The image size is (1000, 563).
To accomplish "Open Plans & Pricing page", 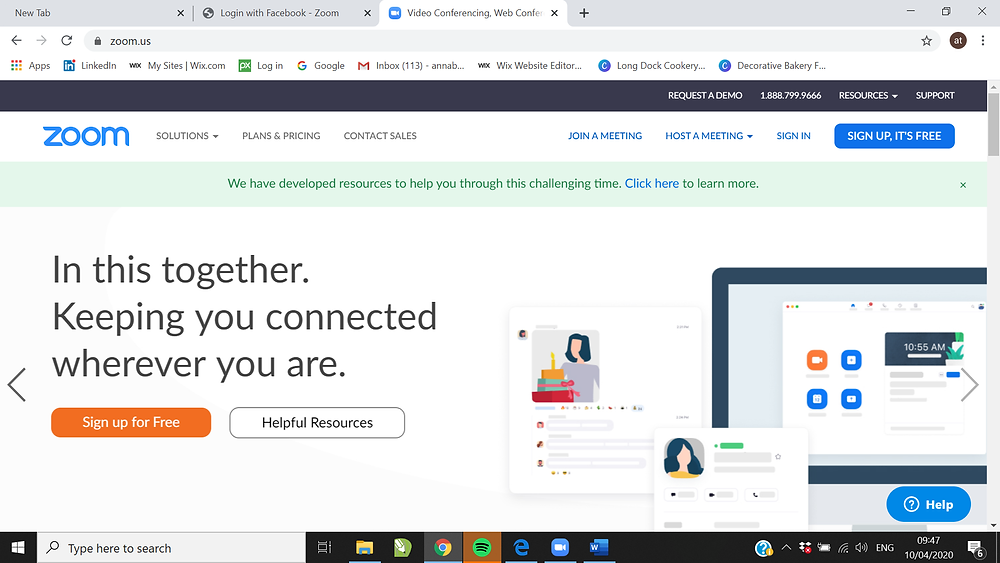I will [x=281, y=136].
